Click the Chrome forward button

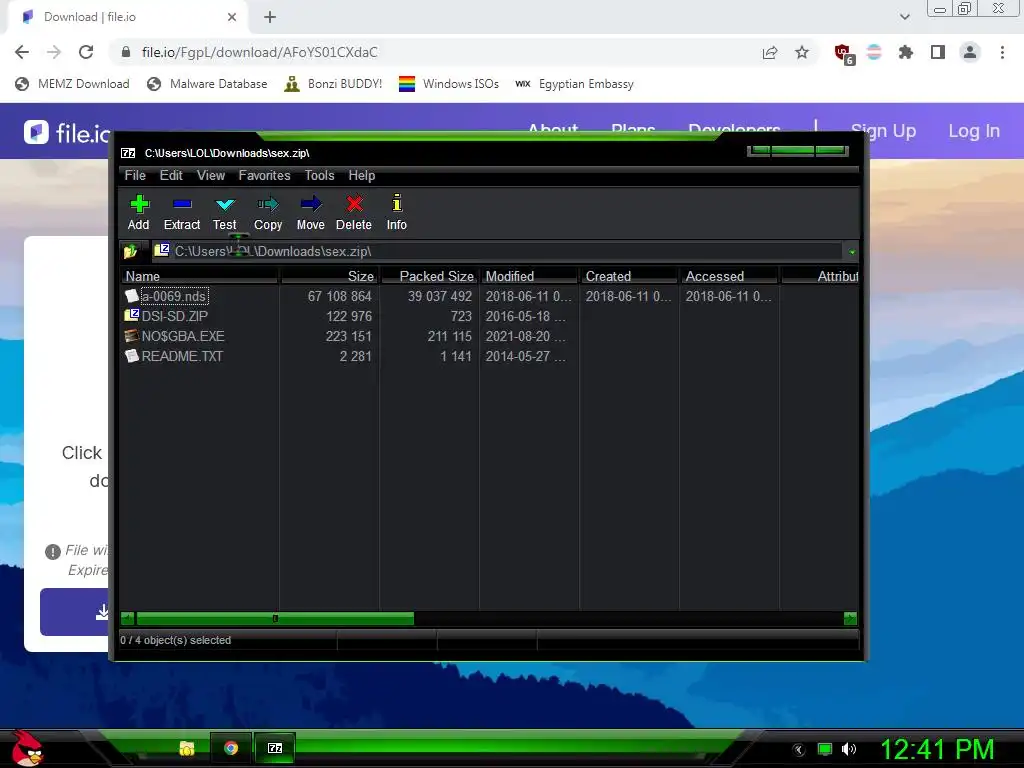[x=54, y=52]
